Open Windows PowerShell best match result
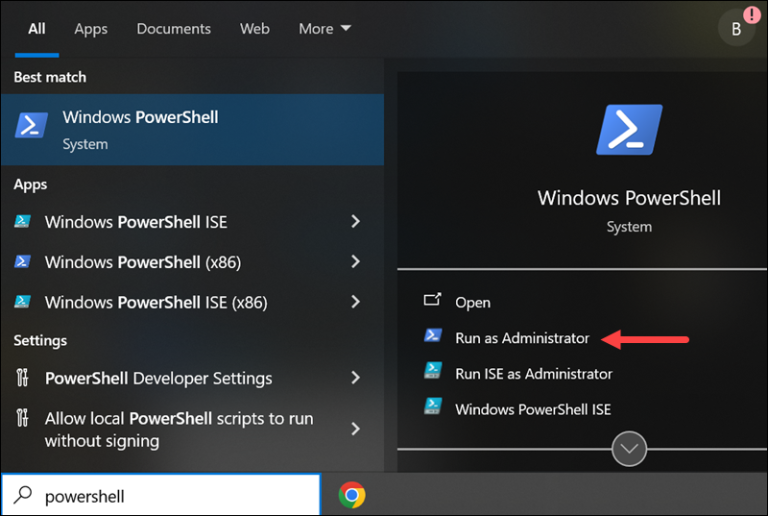 [x=192, y=130]
